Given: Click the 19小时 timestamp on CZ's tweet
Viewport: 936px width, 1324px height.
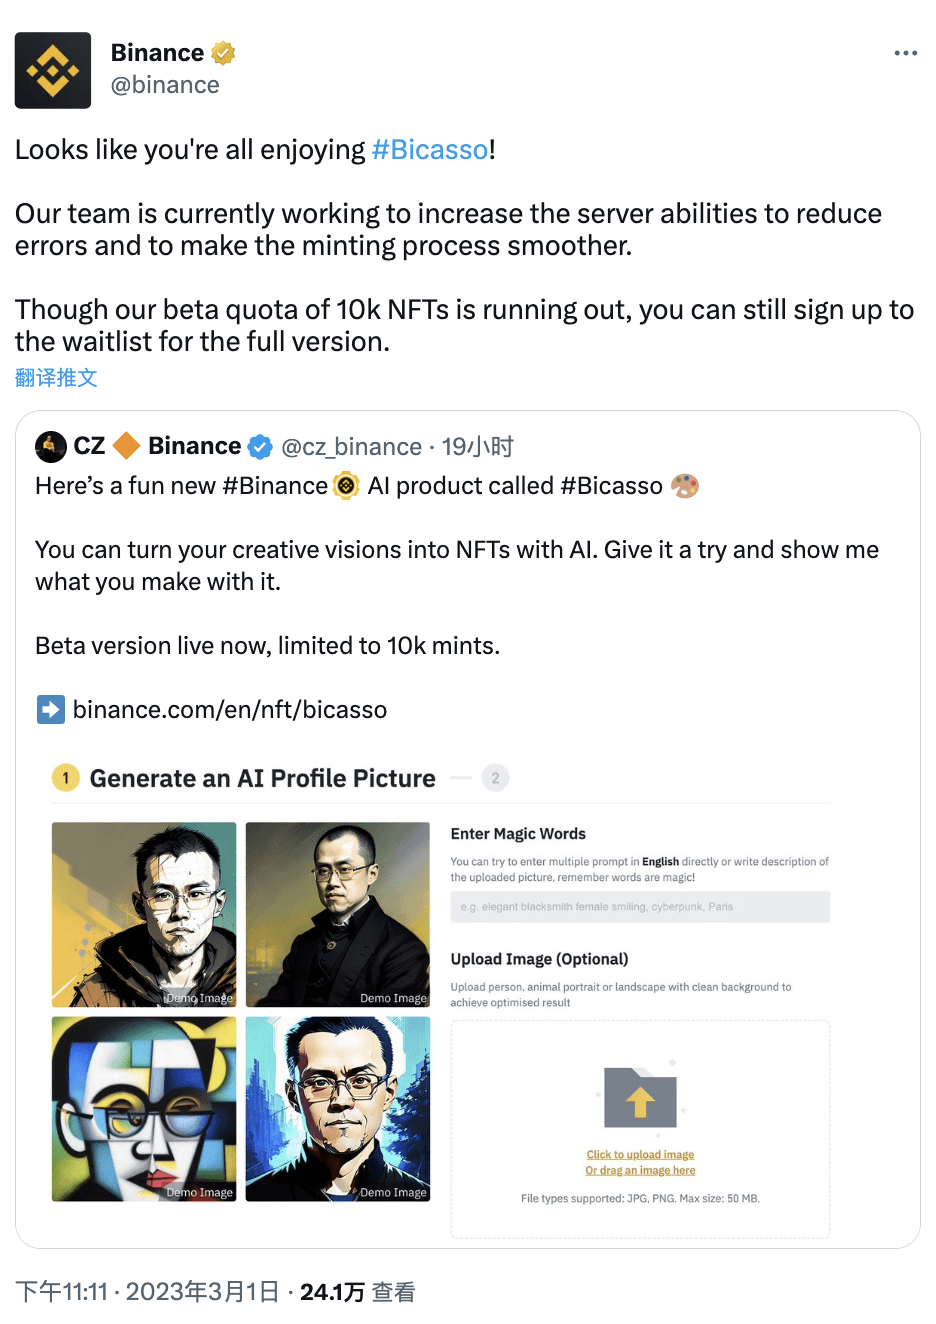Looking at the screenshot, I should pos(477,446).
